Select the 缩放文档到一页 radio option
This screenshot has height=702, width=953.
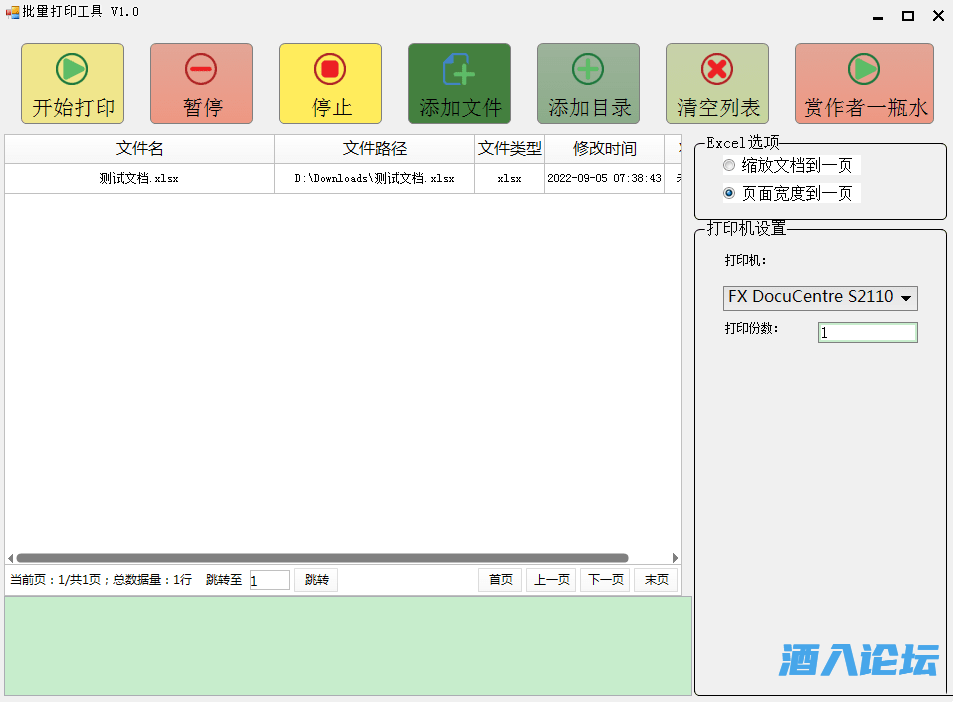click(x=729, y=165)
